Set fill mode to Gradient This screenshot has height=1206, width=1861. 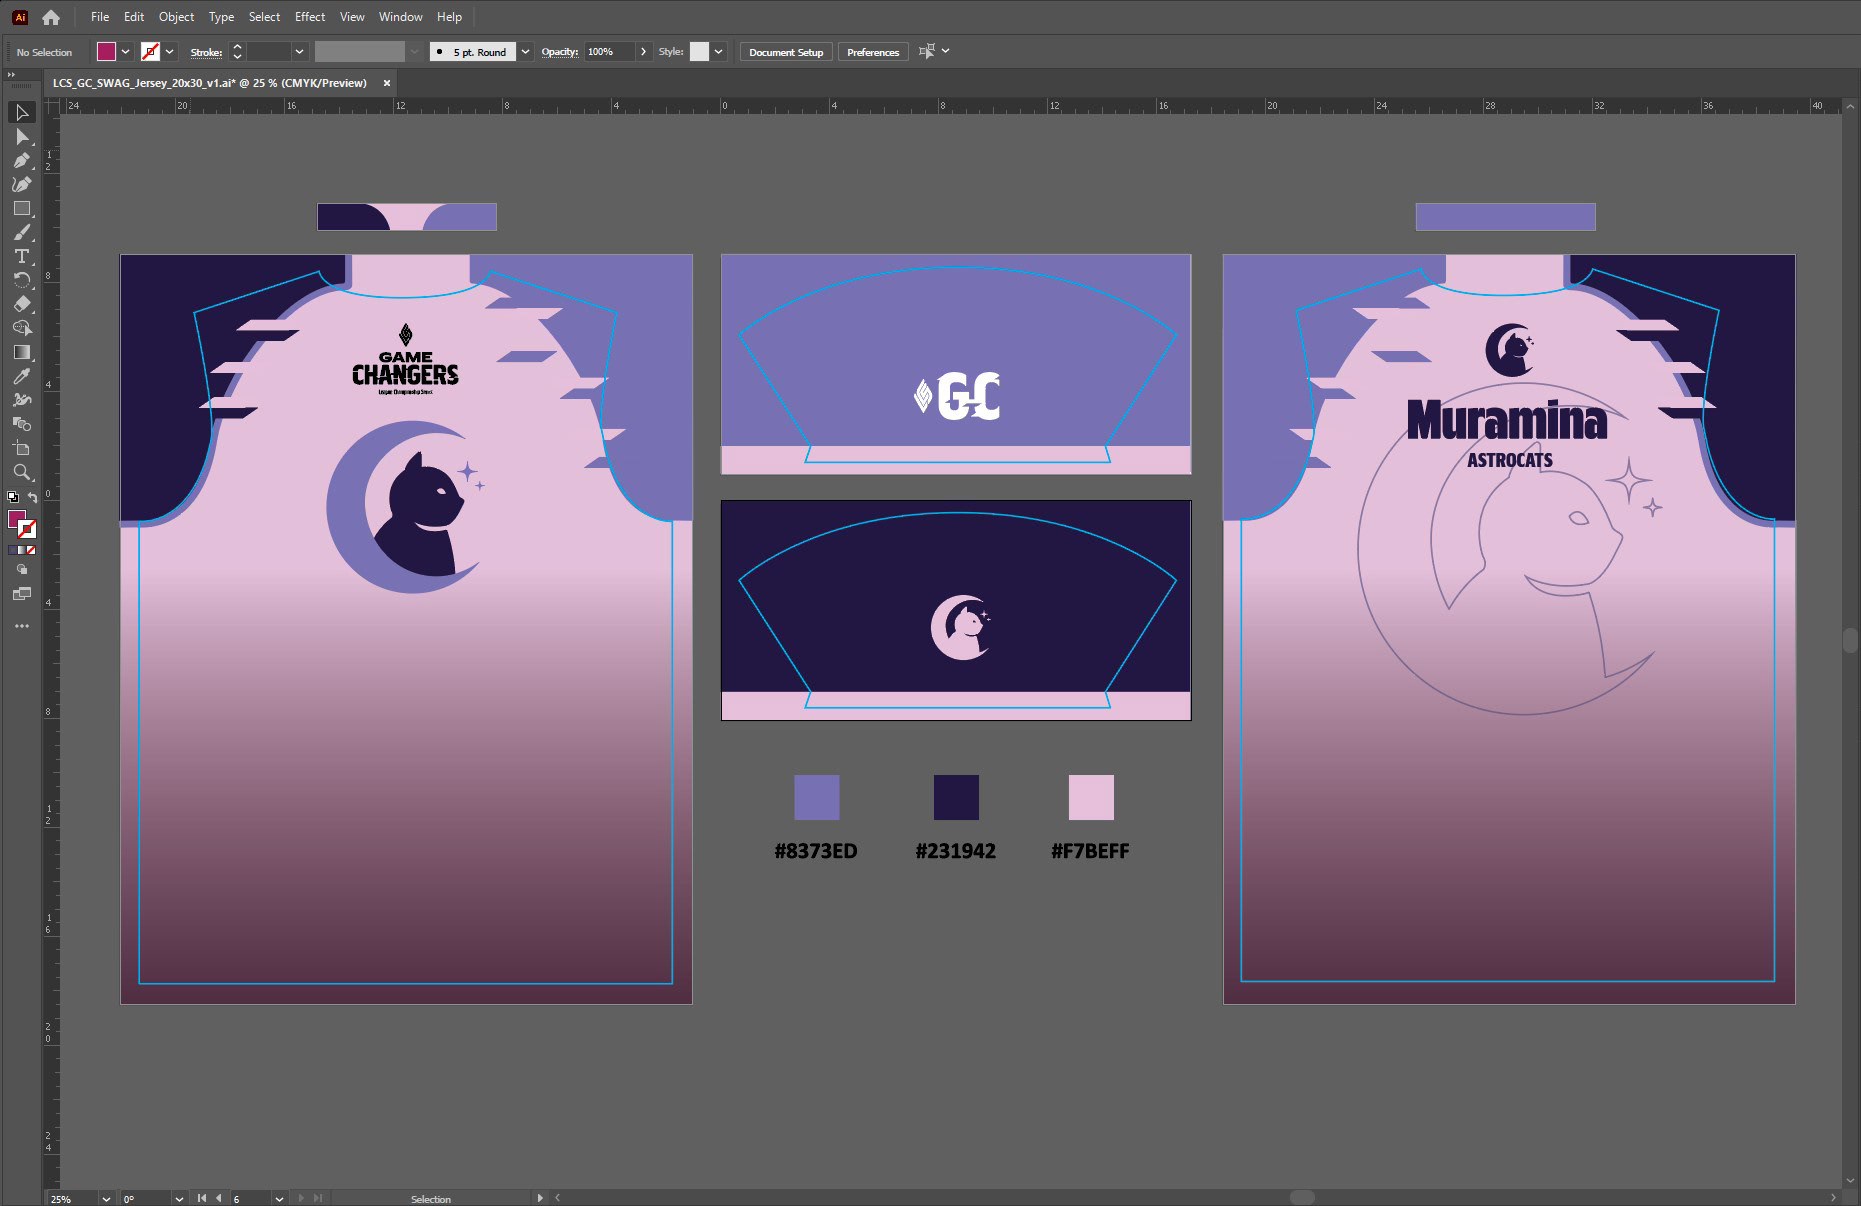point(22,550)
